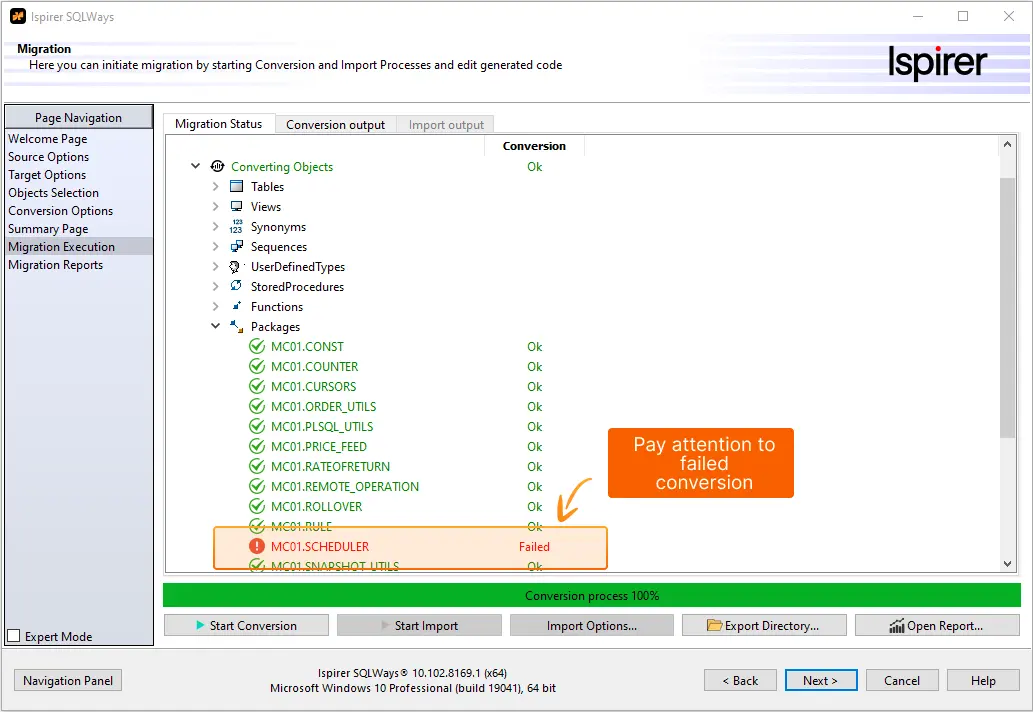Click the Start Import button
Image resolution: width=1033 pixels, height=712 pixels.
[419, 625]
